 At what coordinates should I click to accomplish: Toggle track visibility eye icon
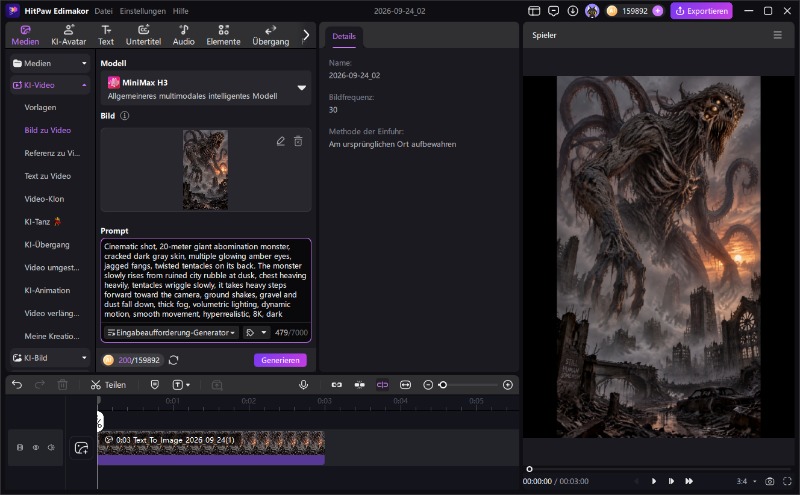(36, 448)
